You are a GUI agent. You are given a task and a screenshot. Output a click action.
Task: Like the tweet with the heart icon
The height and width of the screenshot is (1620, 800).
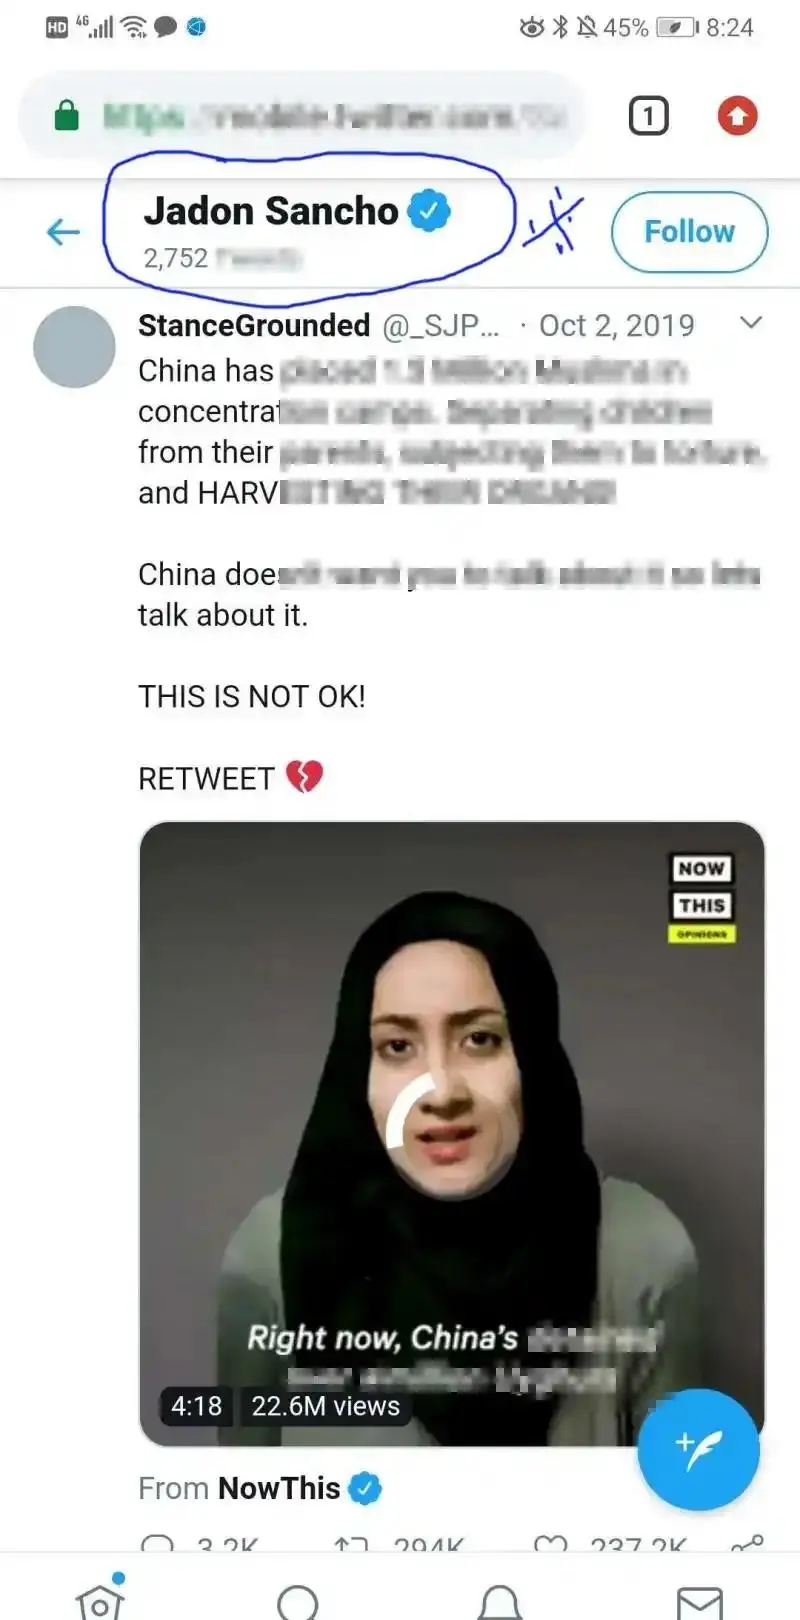coord(551,1544)
